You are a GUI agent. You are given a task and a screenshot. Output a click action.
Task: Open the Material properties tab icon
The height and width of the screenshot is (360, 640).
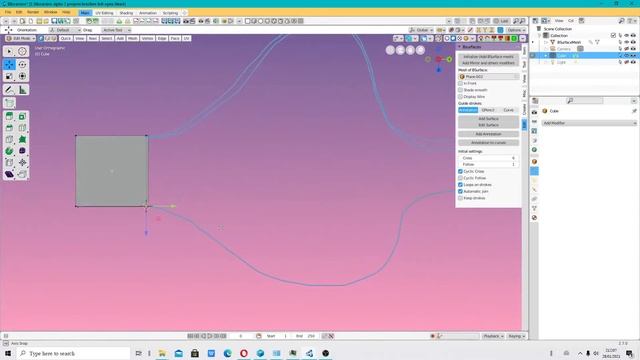click(534, 218)
